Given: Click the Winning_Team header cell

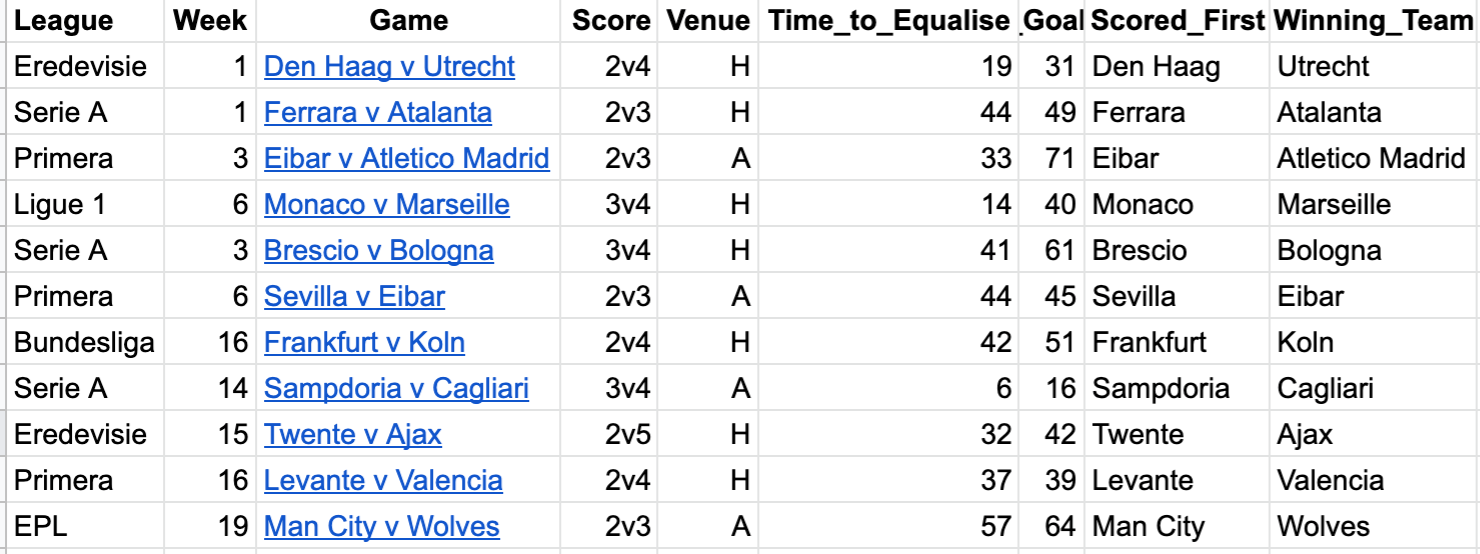Looking at the screenshot, I should coord(1374,21).
